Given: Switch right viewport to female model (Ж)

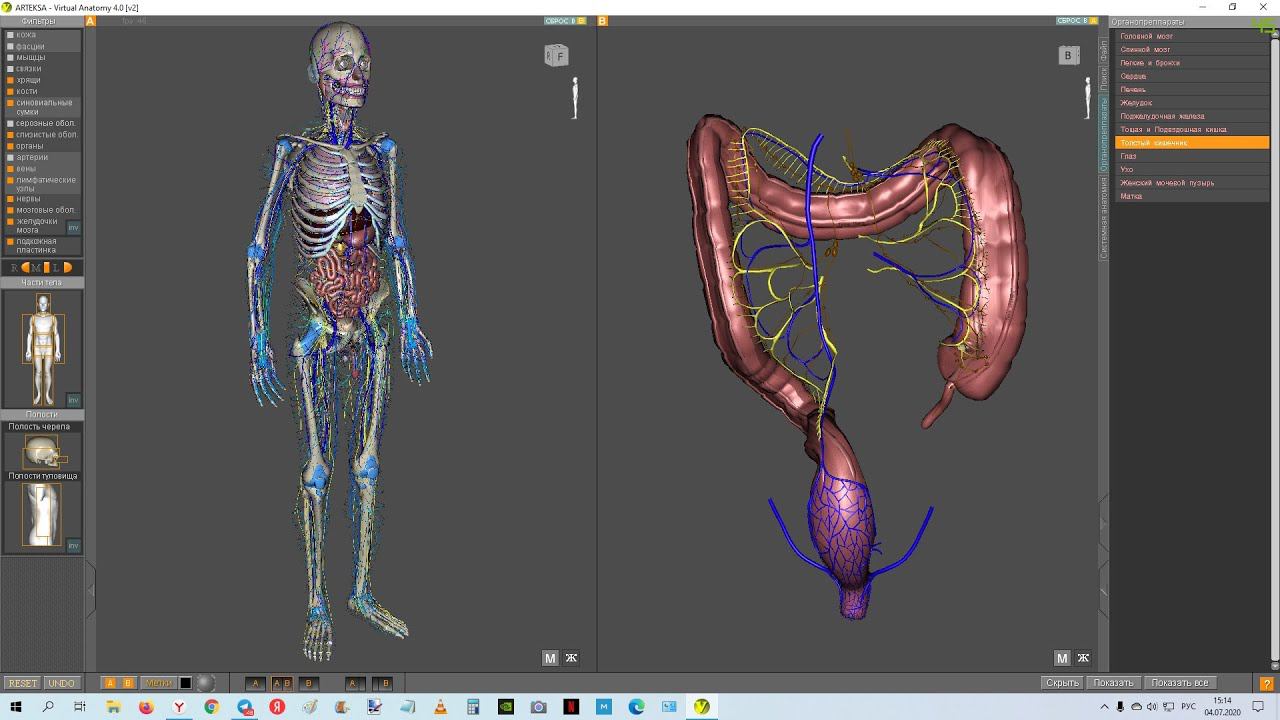Looking at the screenshot, I should [1083, 658].
